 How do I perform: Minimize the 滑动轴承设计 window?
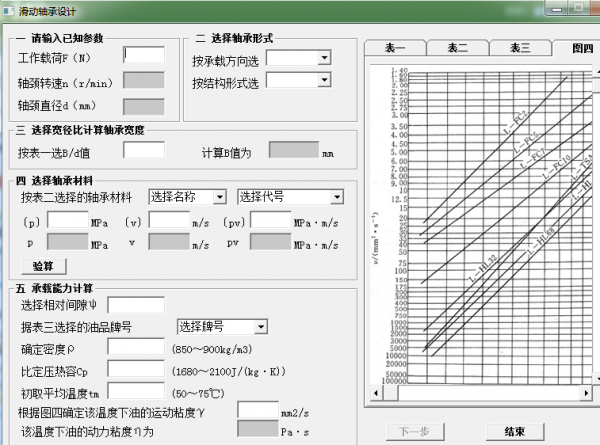[x=557, y=9]
